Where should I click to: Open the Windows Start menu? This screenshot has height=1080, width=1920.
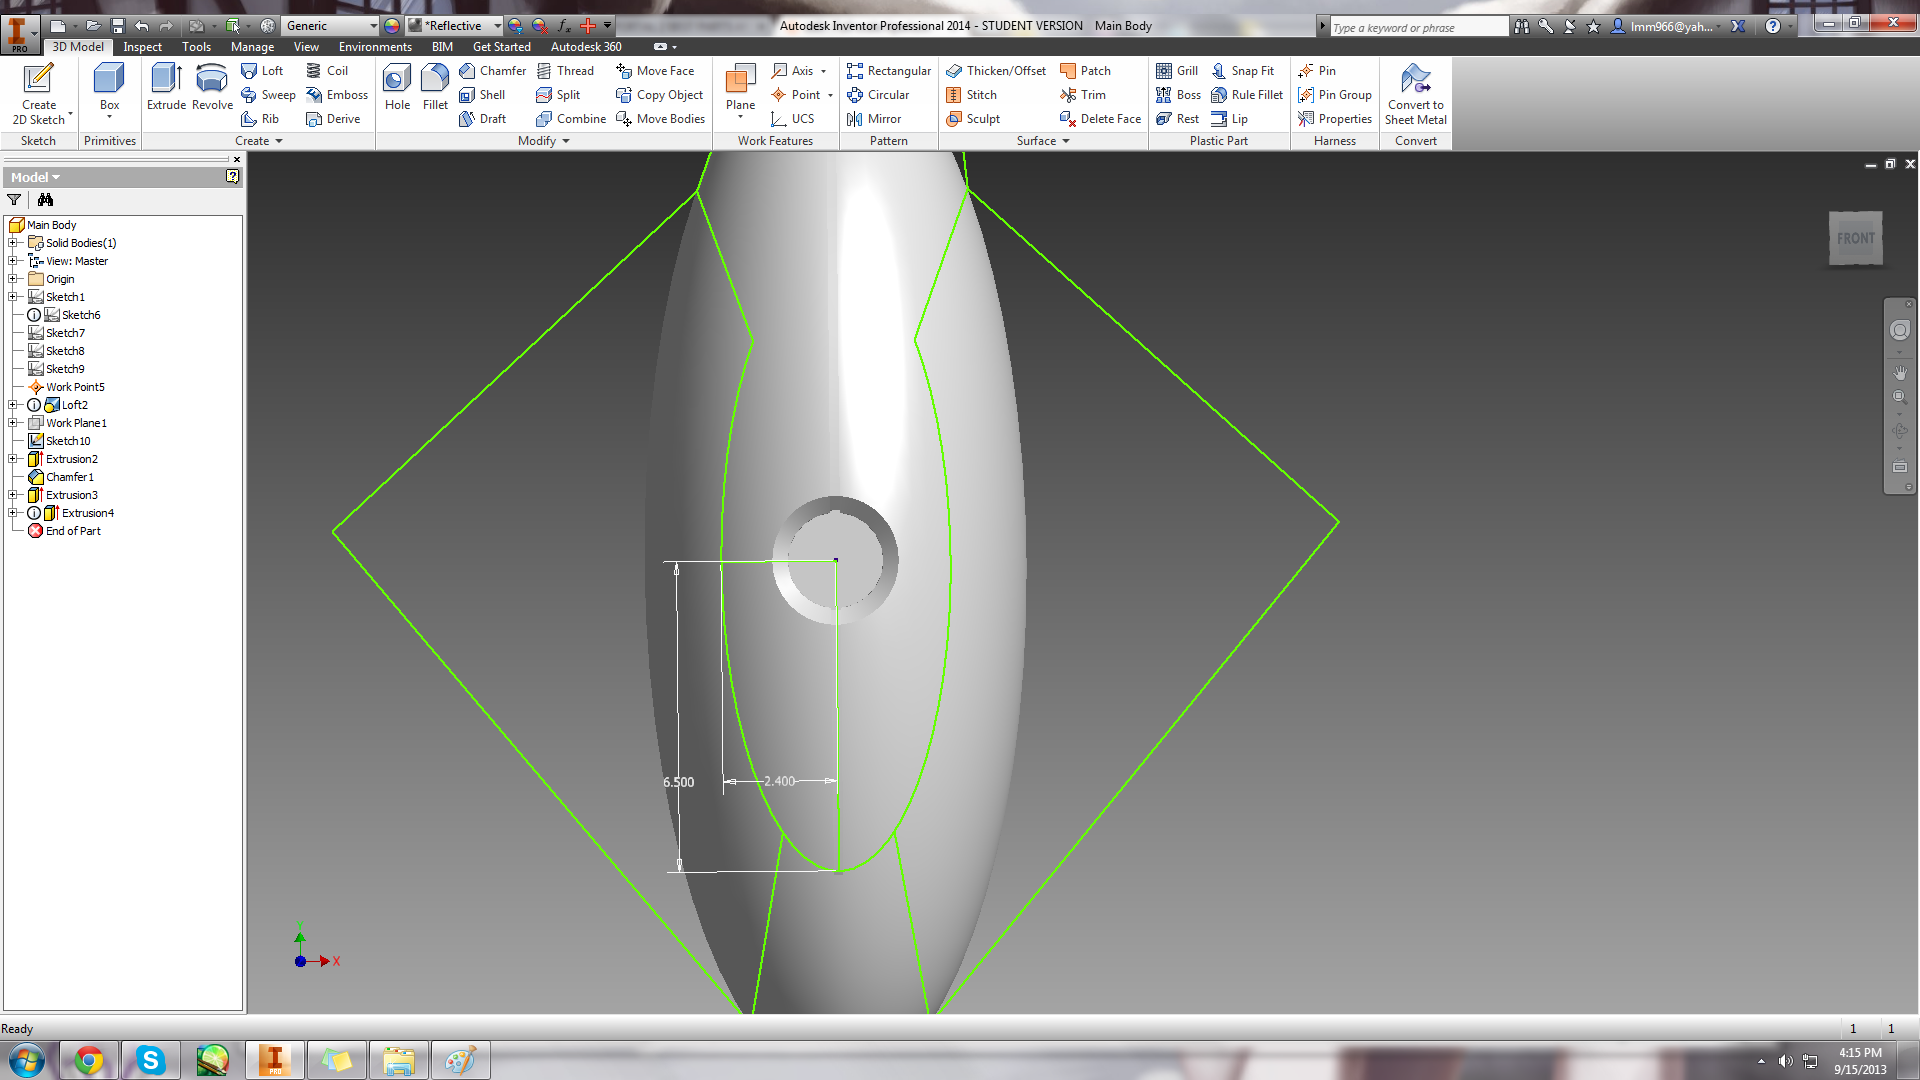click(x=27, y=1060)
